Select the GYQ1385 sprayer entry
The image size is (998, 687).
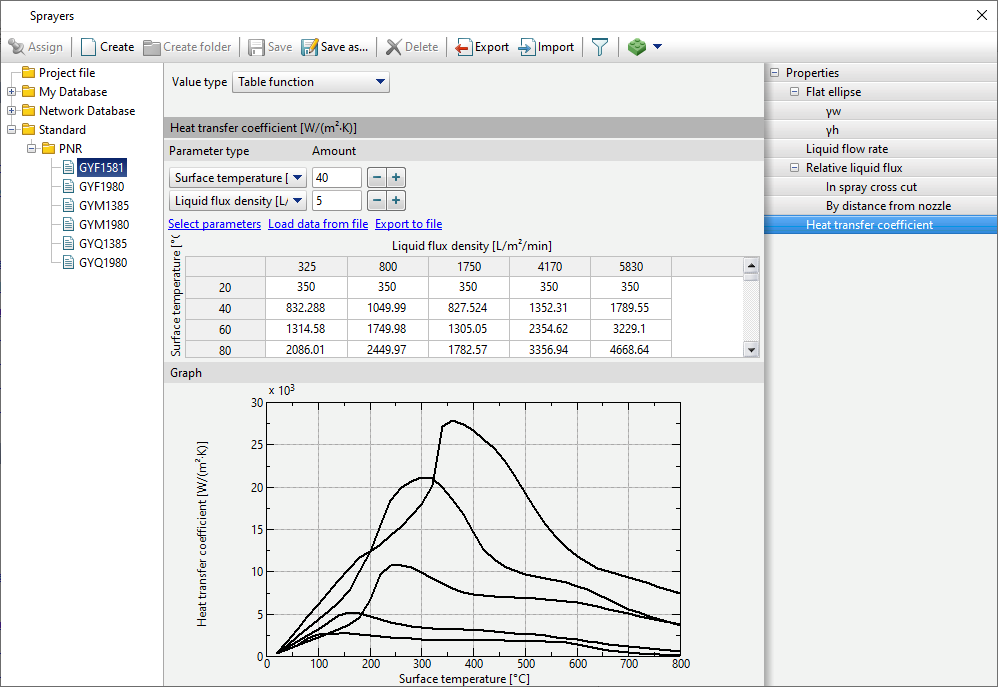[x=102, y=244]
